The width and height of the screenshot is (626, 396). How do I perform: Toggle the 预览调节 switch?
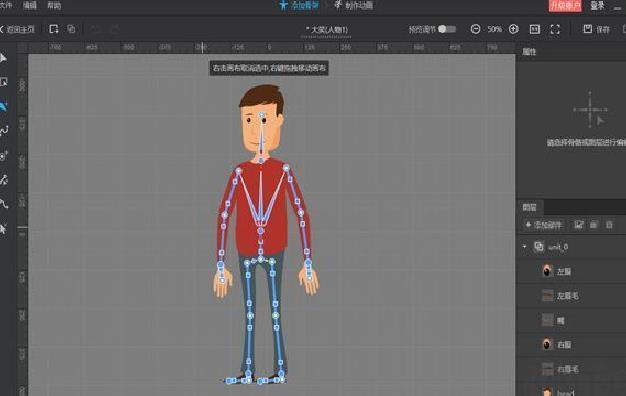click(x=447, y=29)
